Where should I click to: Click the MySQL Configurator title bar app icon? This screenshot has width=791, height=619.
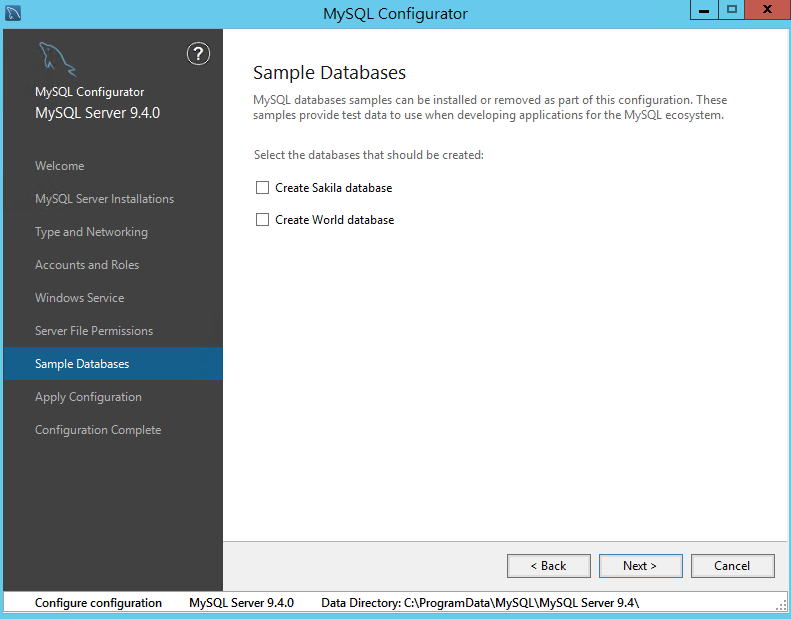pos(13,13)
